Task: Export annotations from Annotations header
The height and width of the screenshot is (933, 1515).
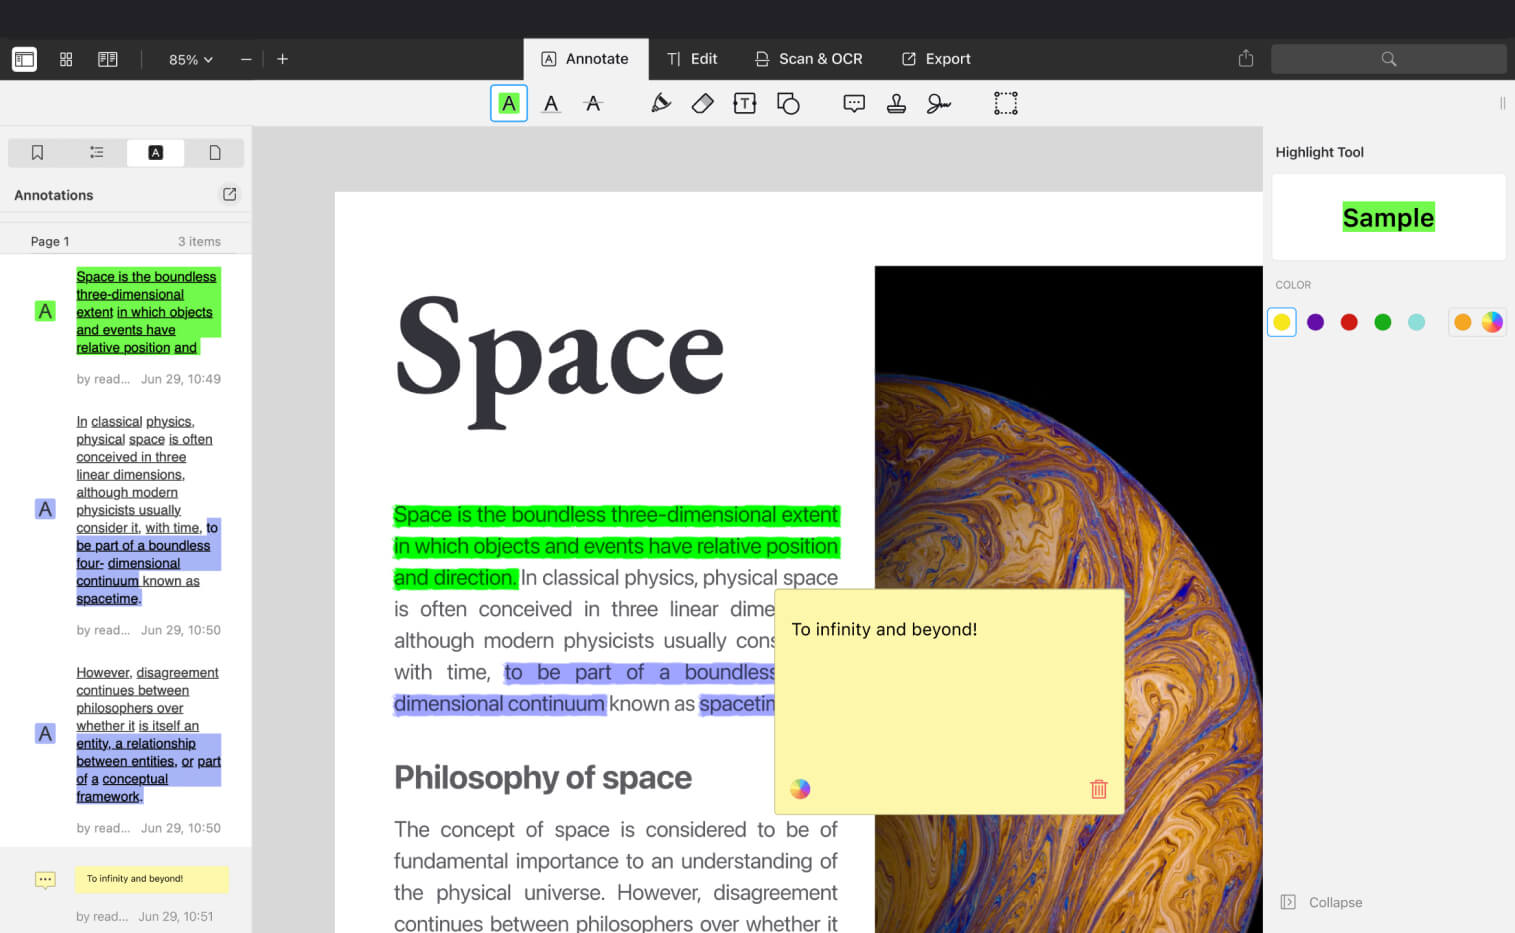Action: click(x=229, y=194)
